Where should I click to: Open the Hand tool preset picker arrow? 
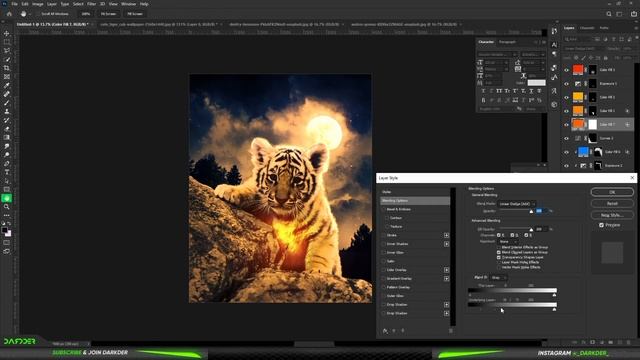pos(30,14)
